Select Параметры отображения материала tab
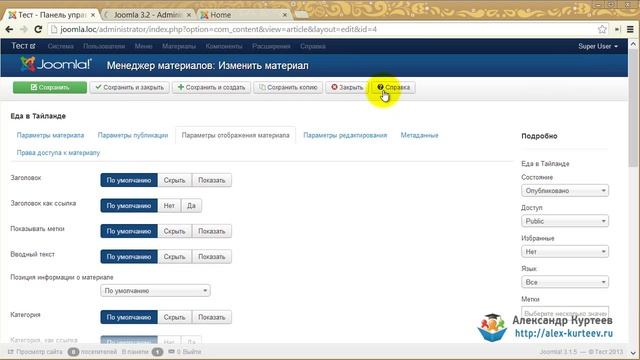Viewport: 640px width, 360px height. tap(236, 135)
